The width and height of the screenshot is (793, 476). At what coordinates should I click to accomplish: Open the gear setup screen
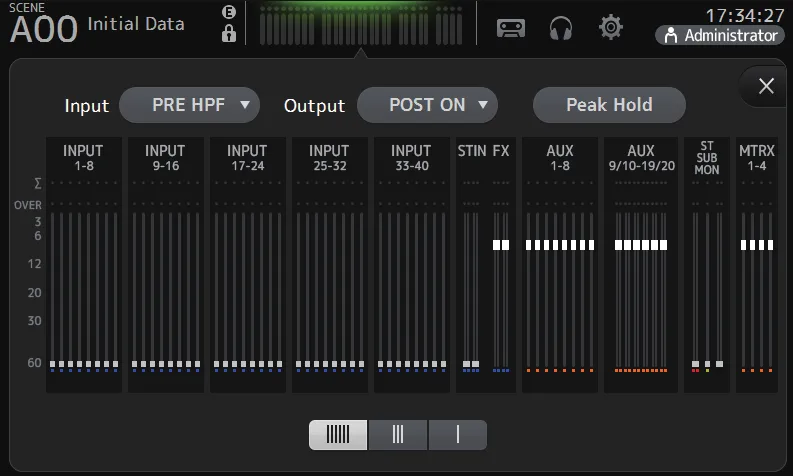610,27
